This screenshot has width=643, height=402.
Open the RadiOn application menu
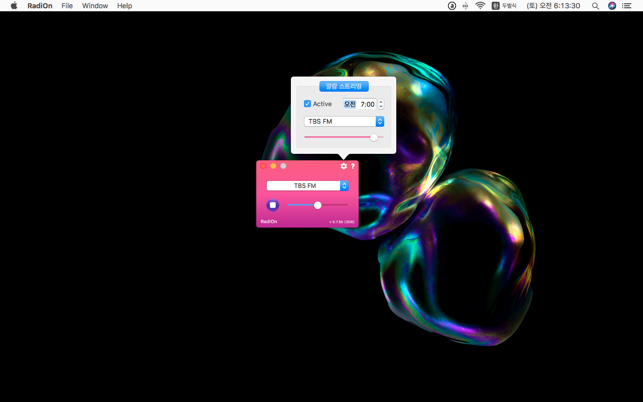tap(40, 6)
